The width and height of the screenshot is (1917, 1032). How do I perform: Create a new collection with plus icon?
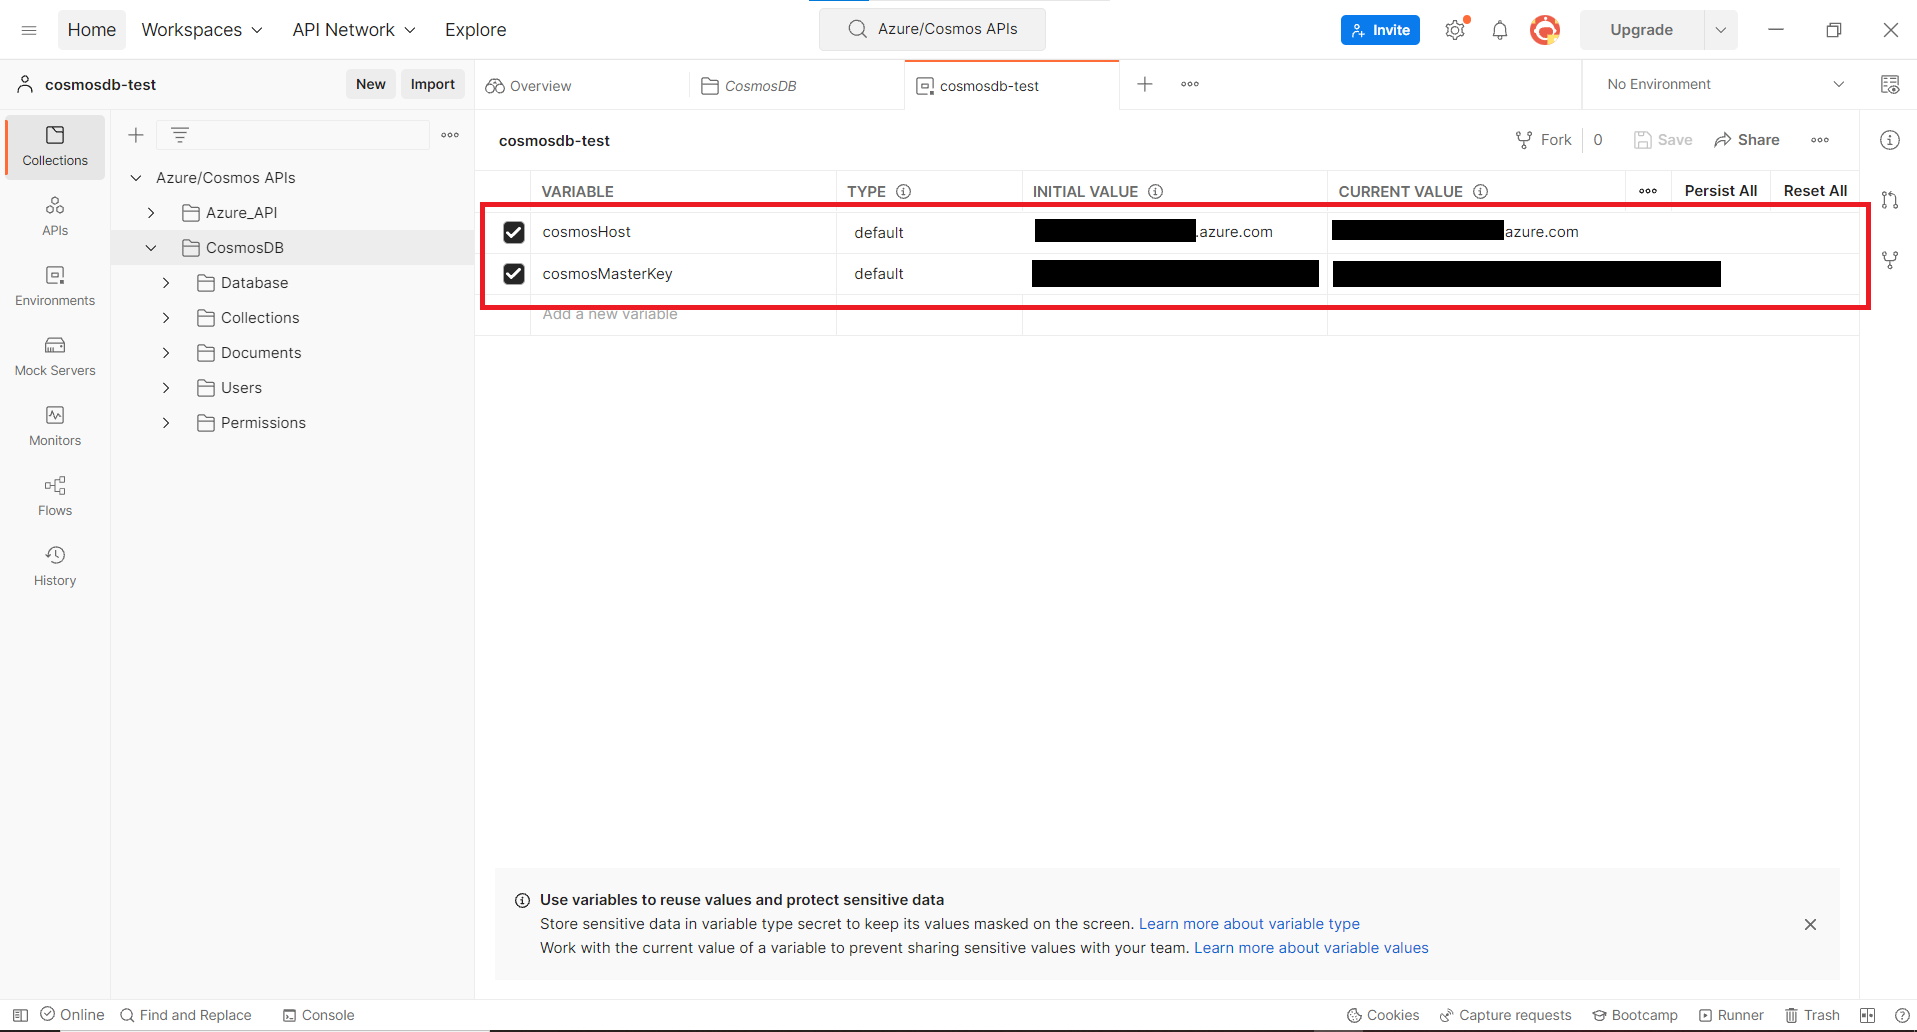point(136,135)
